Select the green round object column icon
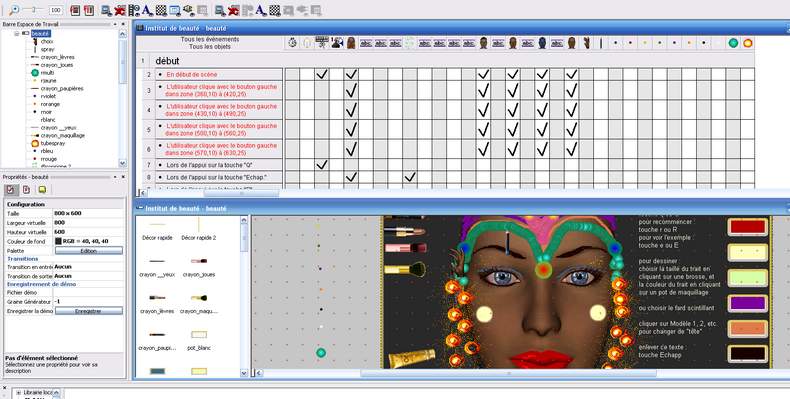The height and width of the screenshot is (399, 790). click(733, 43)
